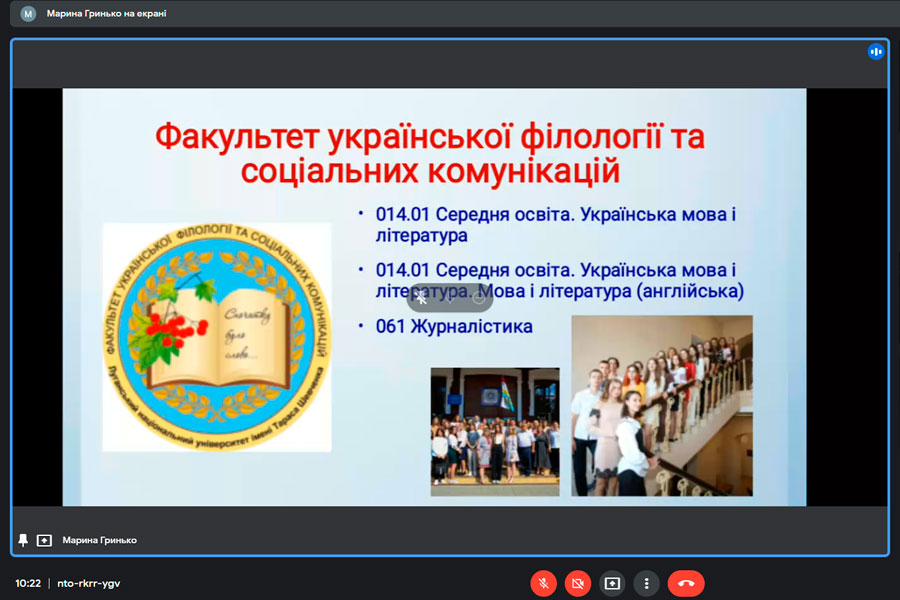This screenshot has width=900, height=600.
Task: Click the faculty emblem logo on slide
Action: click(217, 337)
